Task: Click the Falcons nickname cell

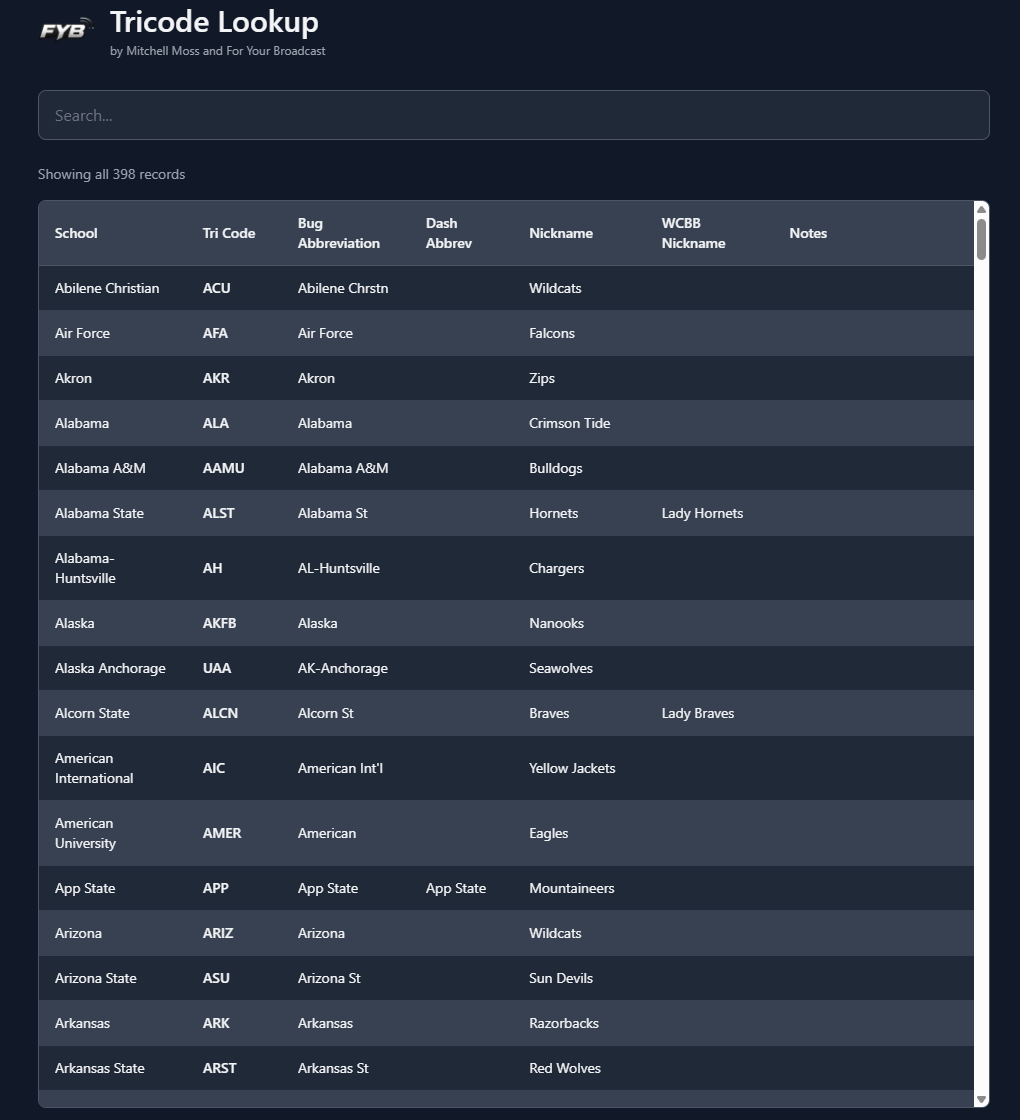Action: coord(551,333)
